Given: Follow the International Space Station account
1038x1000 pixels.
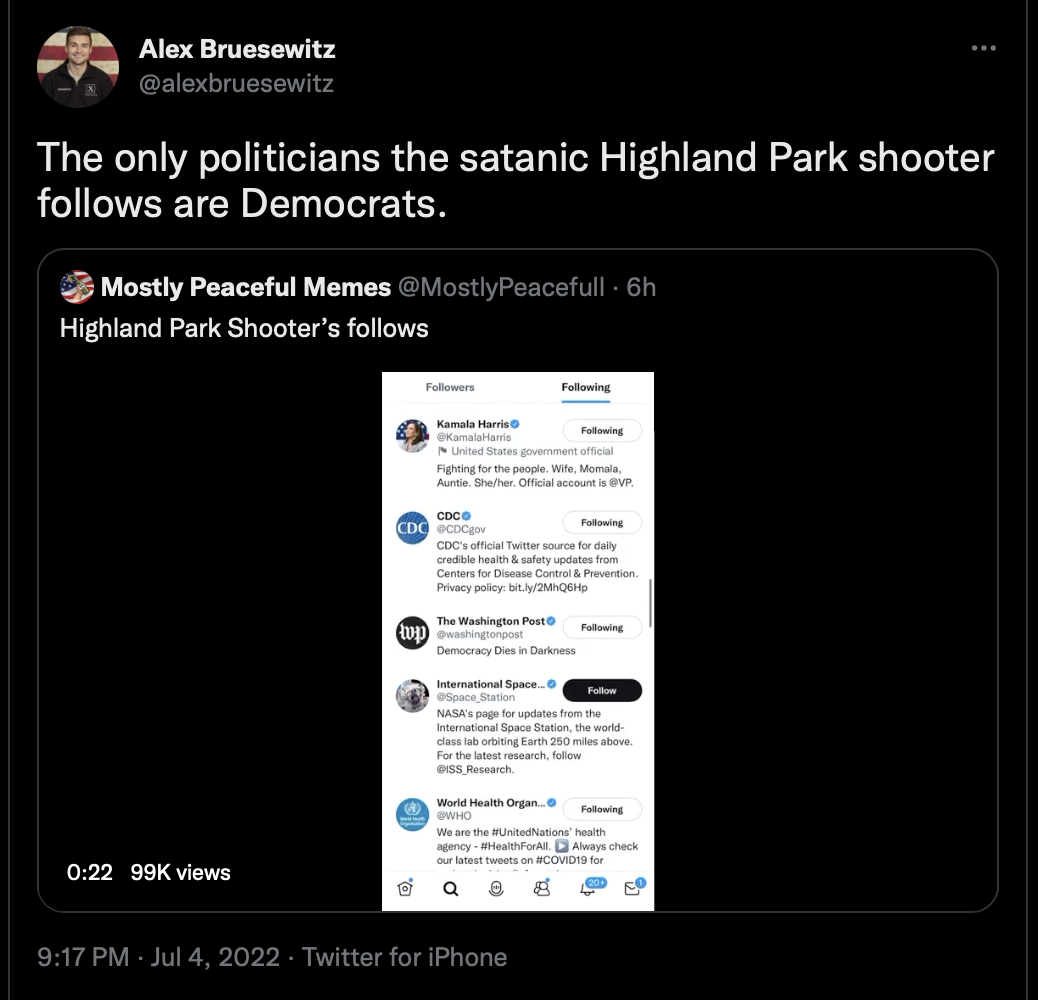Looking at the screenshot, I should pyautogui.click(x=602, y=690).
